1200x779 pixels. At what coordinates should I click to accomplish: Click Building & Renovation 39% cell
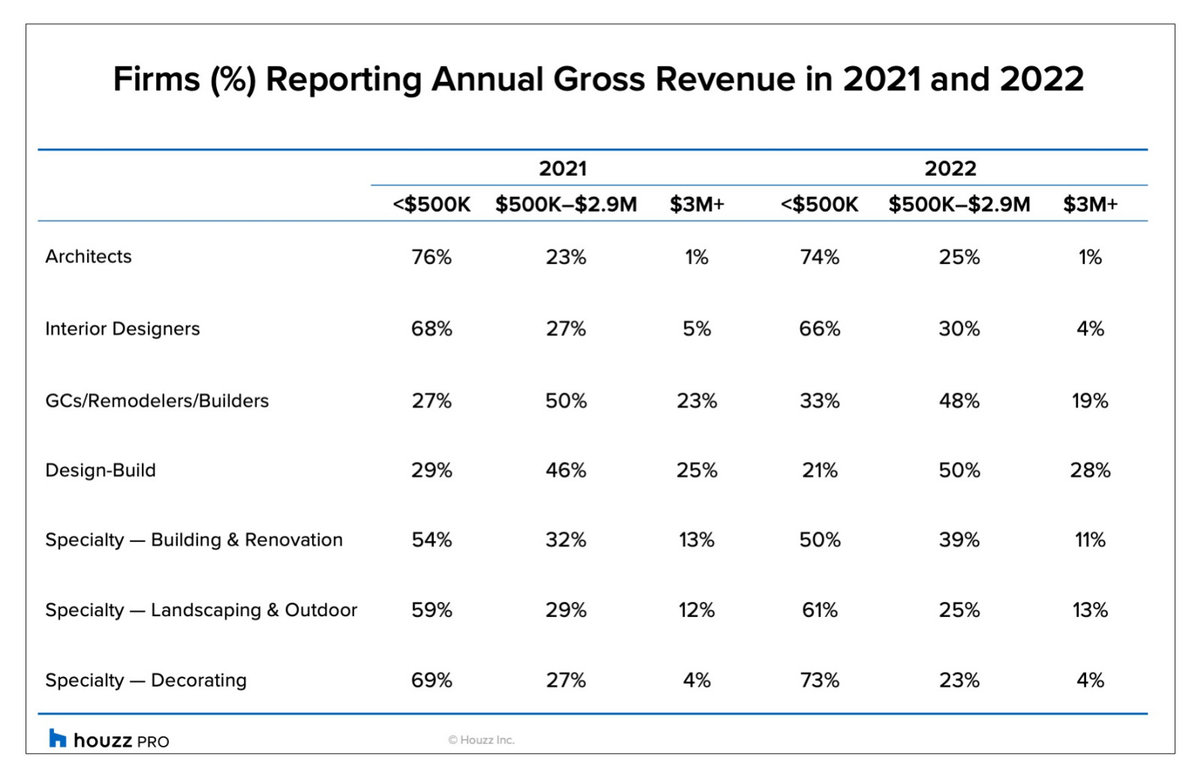[960, 540]
